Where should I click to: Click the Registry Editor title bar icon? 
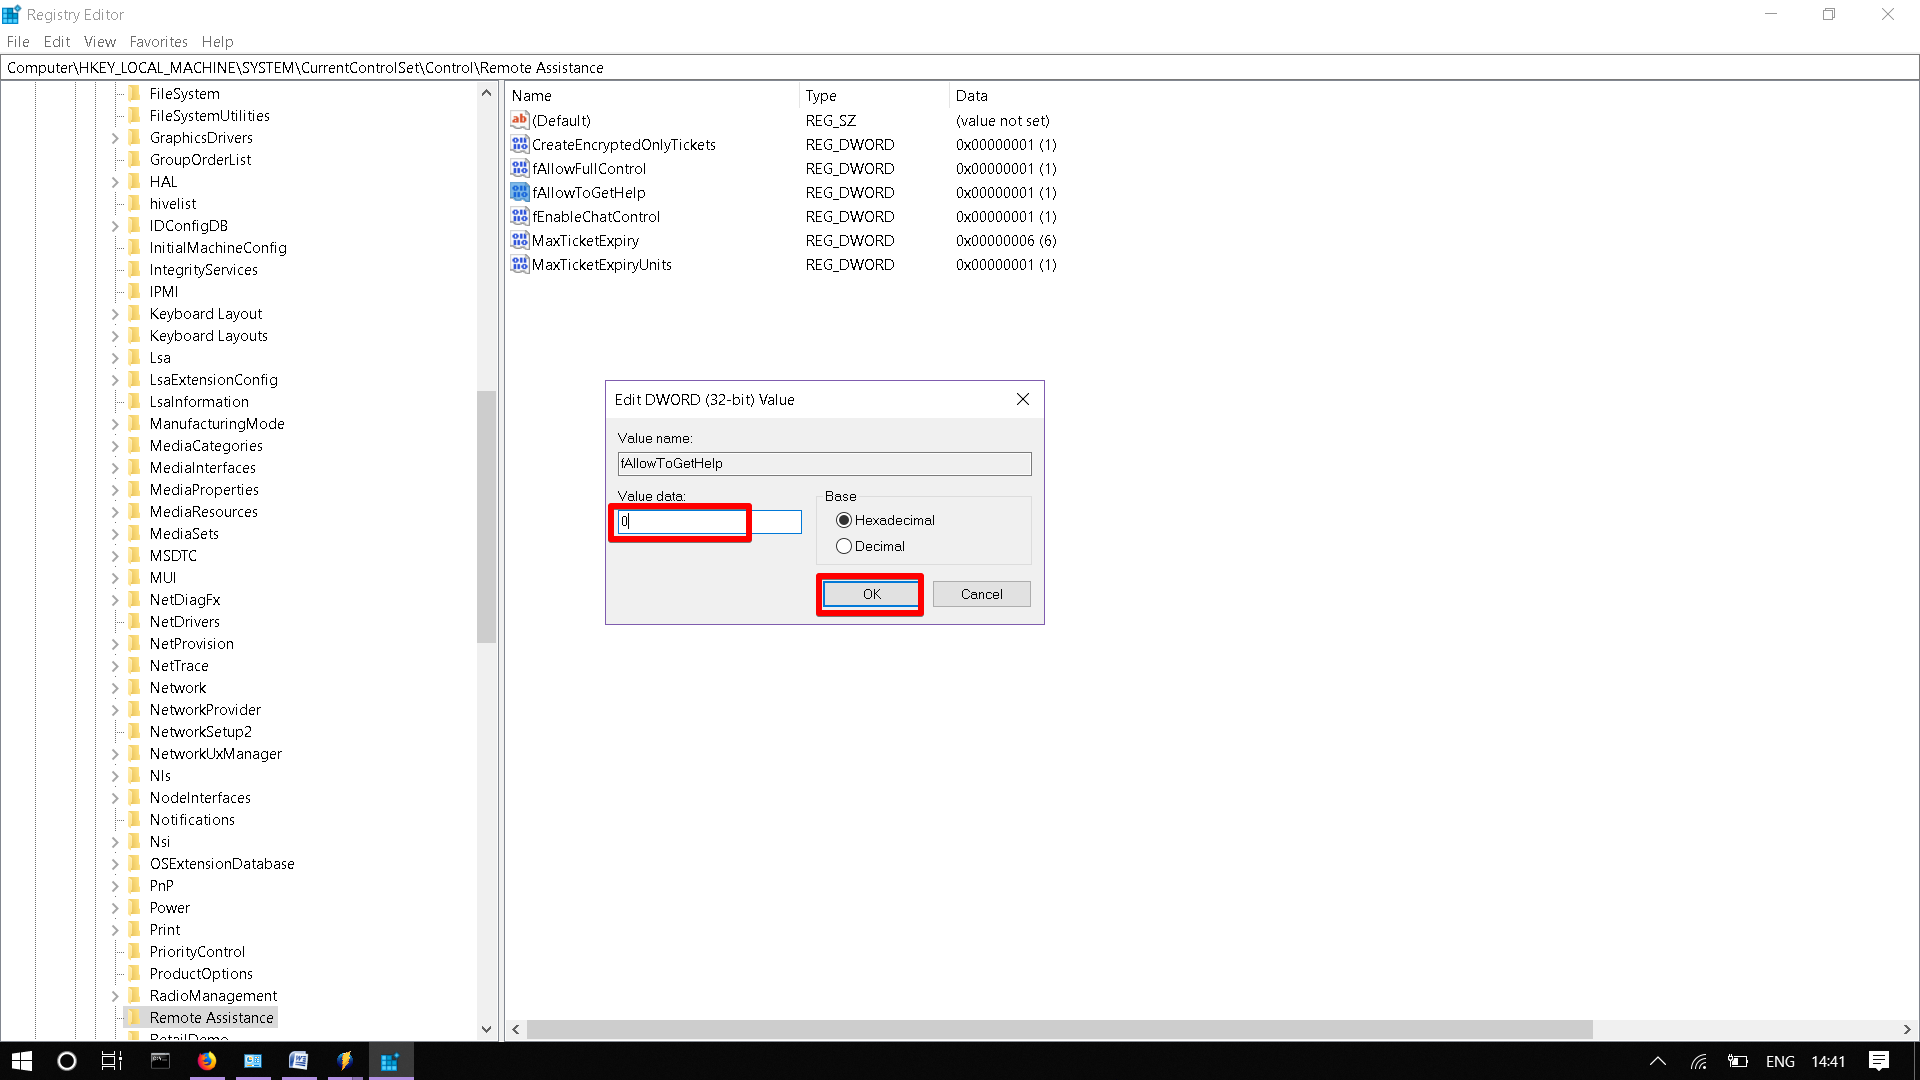point(12,14)
